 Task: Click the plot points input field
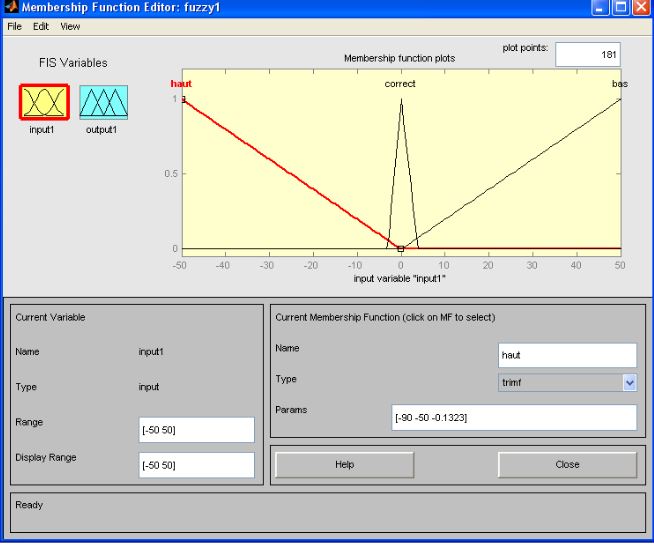(x=588, y=56)
